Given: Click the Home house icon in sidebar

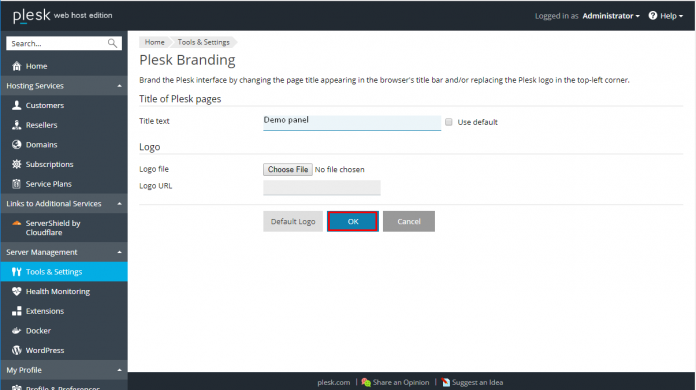Looking at the screenshot, I should [16, 66].
